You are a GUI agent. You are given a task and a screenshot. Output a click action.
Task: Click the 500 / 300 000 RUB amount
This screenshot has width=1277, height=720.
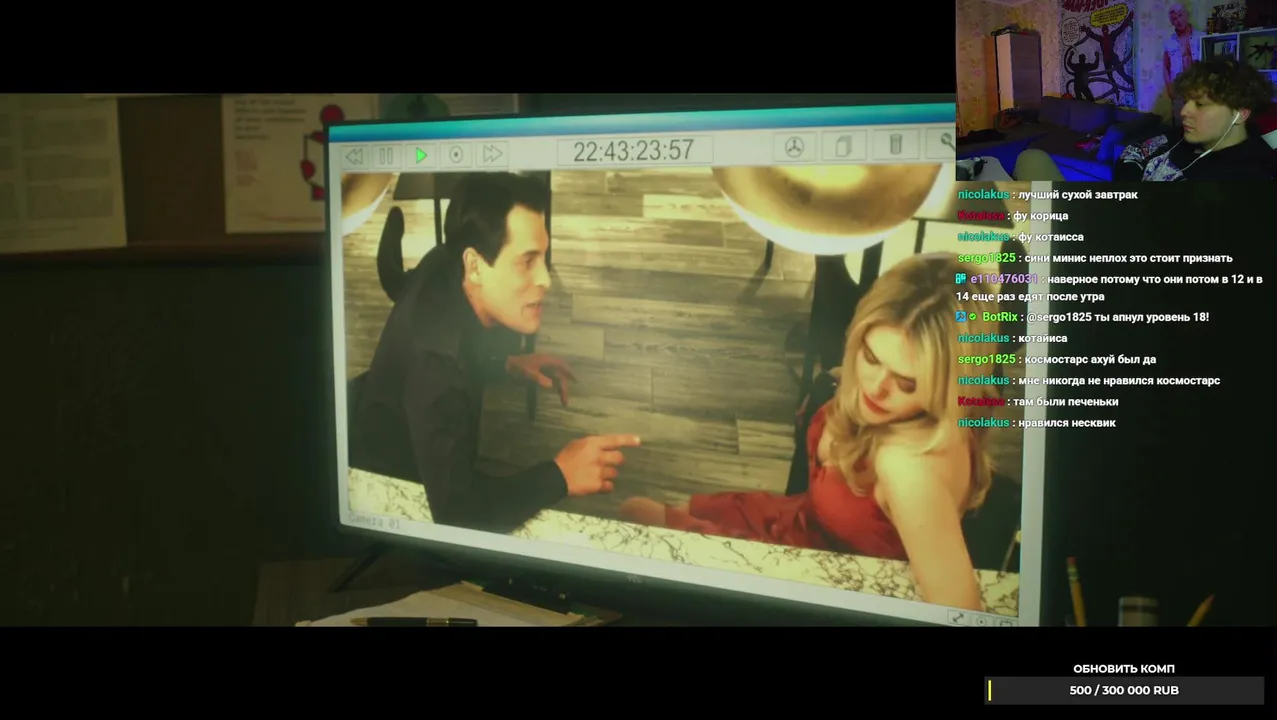tap(1124, 690)
